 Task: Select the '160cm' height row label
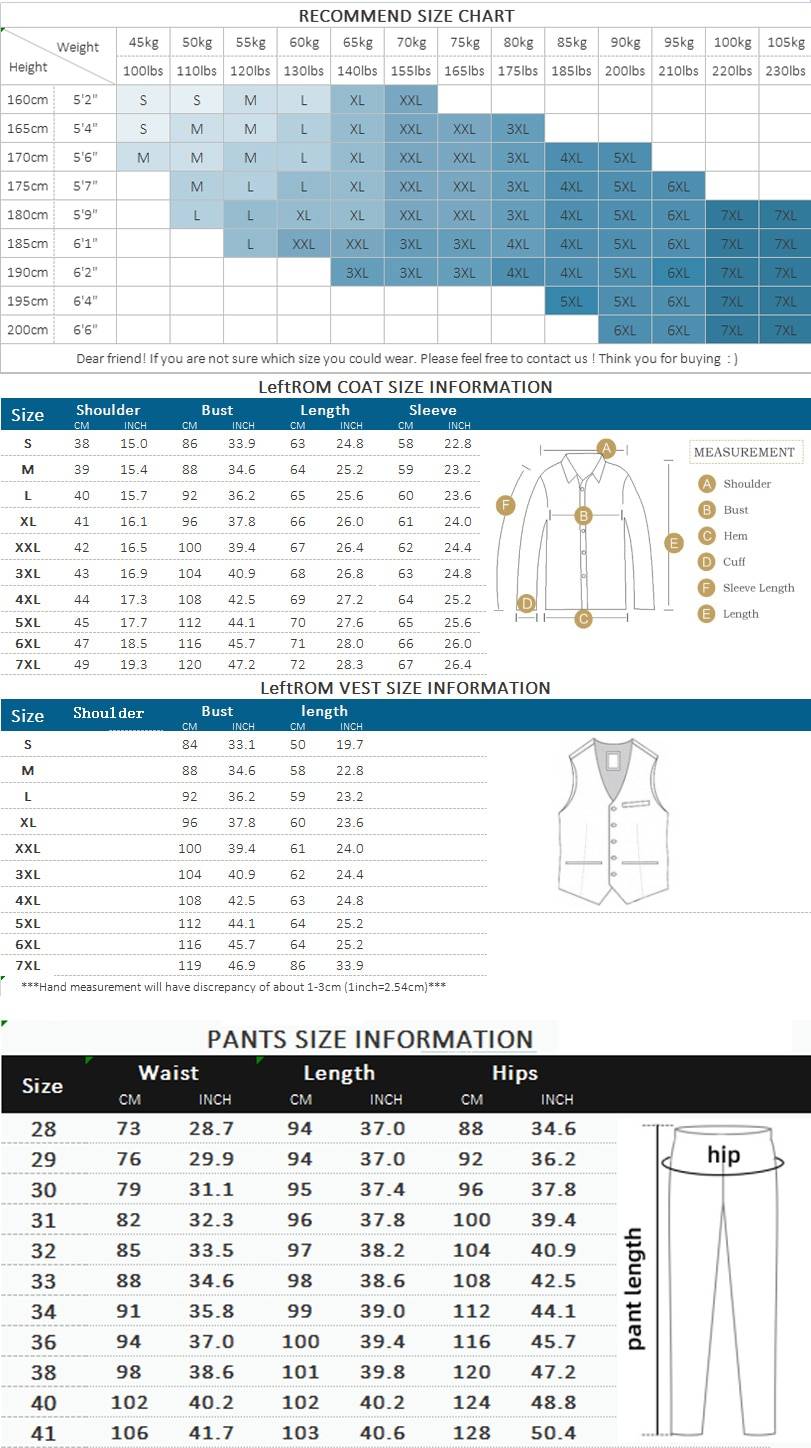tap(28, 100)
